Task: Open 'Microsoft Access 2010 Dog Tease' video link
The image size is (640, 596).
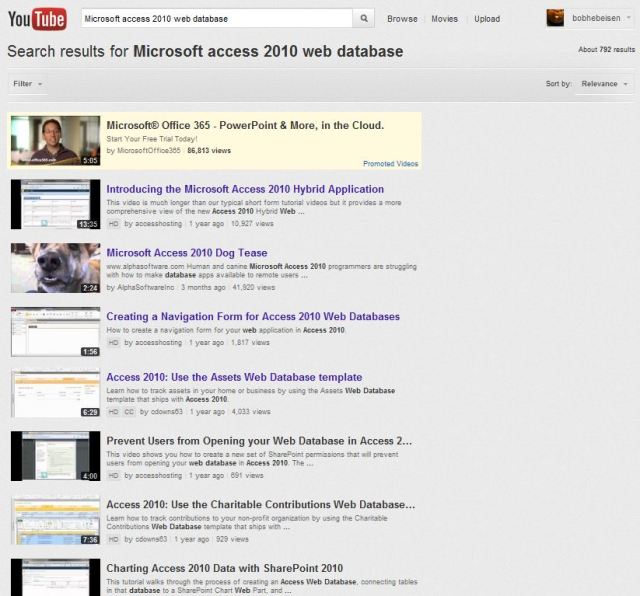Action: 187,253
